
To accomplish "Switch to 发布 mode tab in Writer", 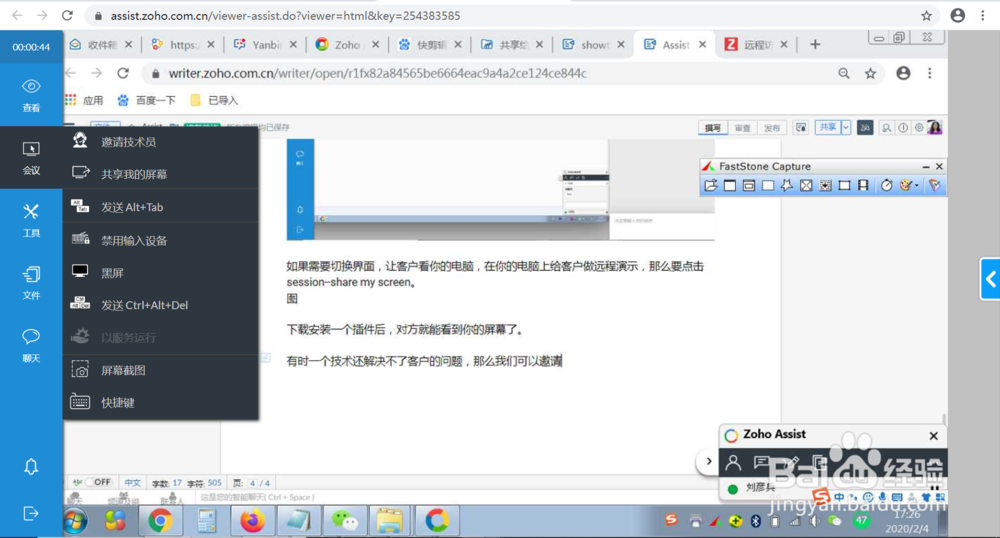I will [x=772, y=128].
